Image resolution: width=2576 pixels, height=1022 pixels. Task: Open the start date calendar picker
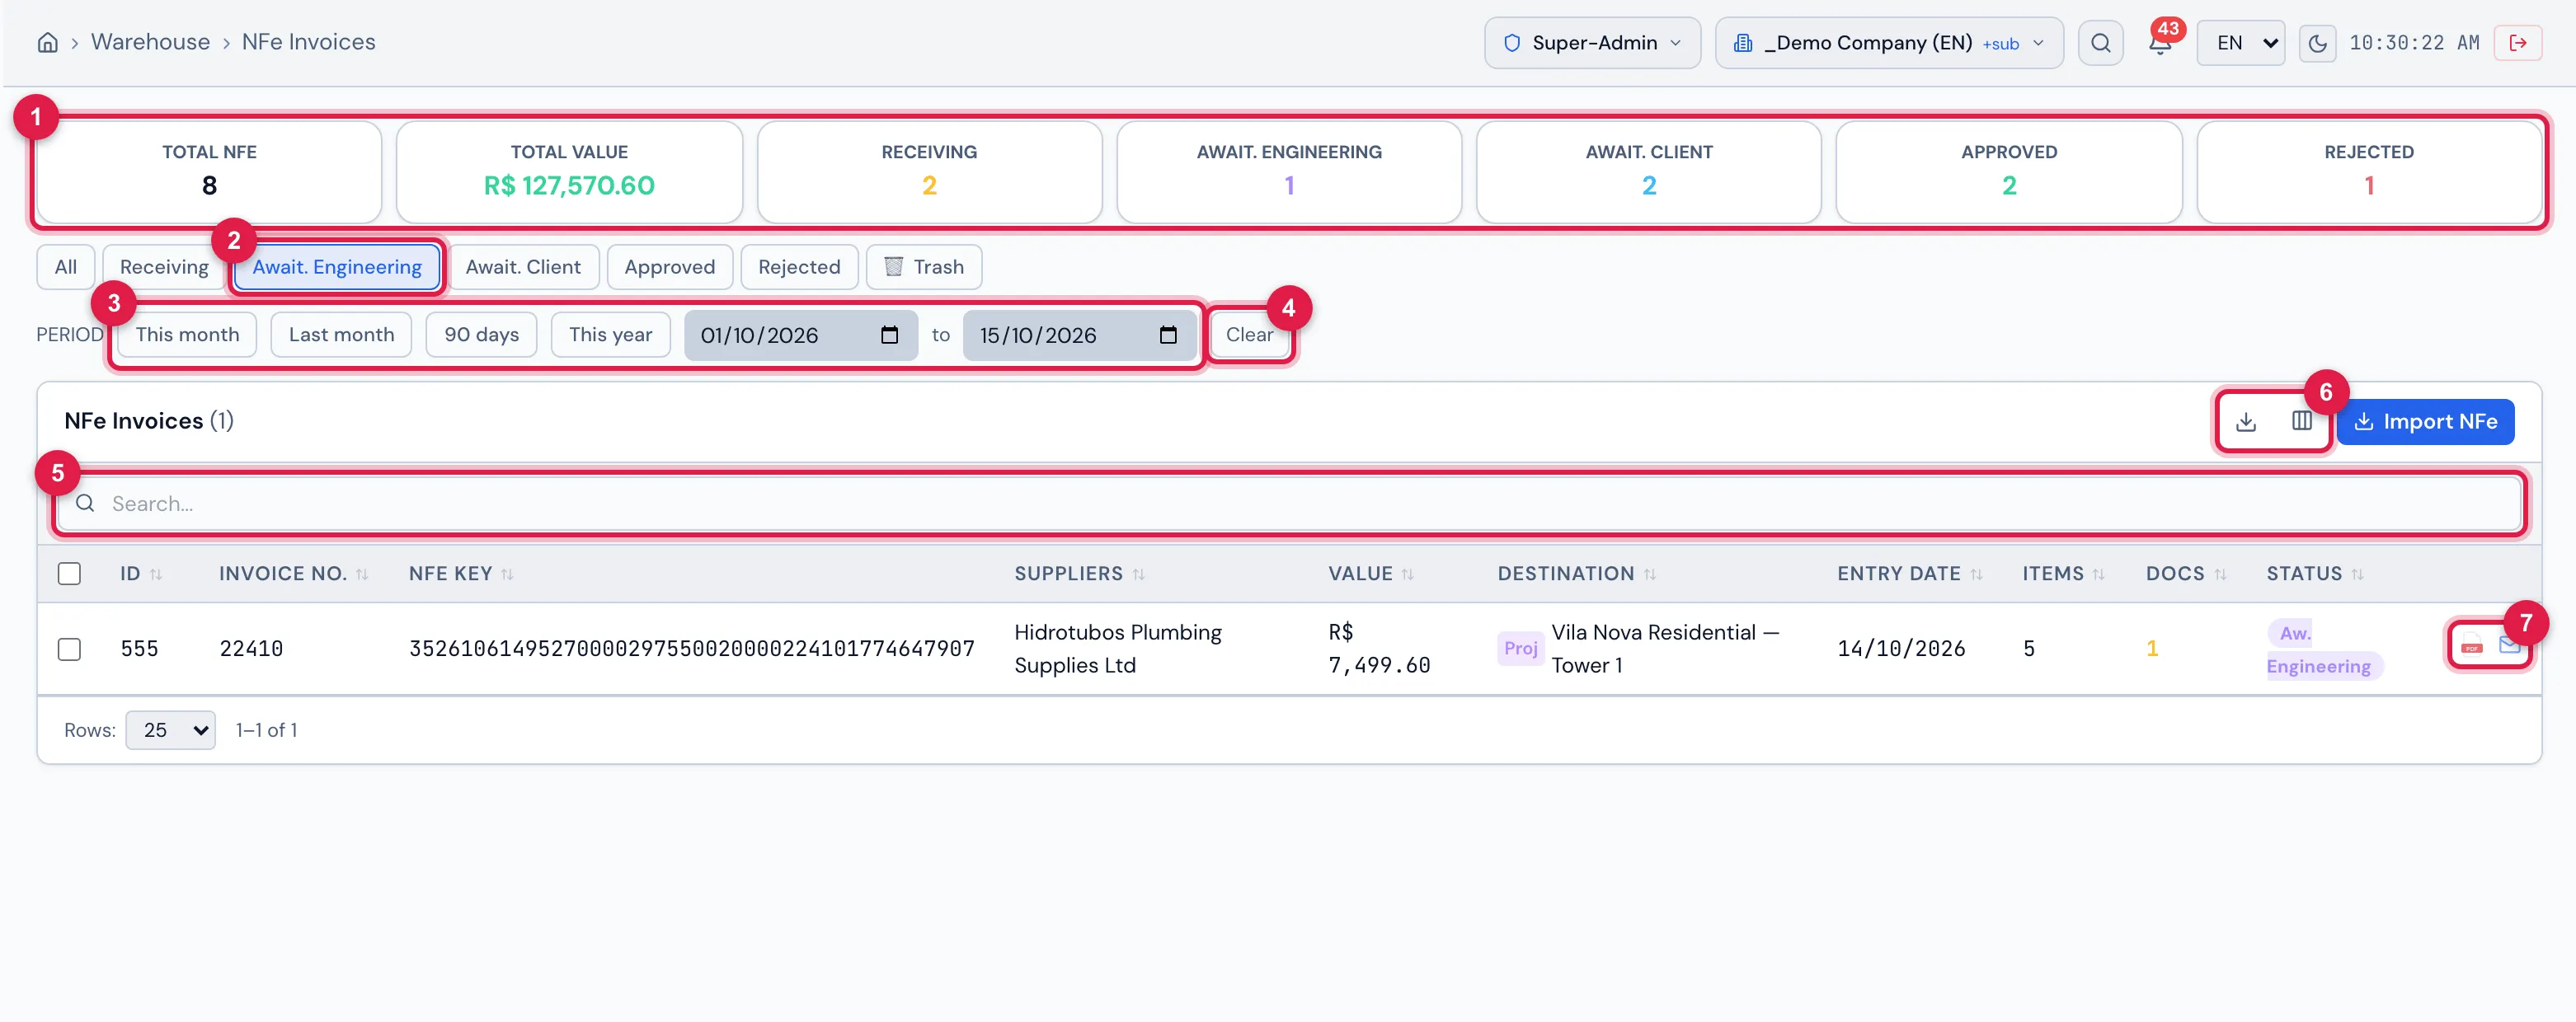[889, 335]
